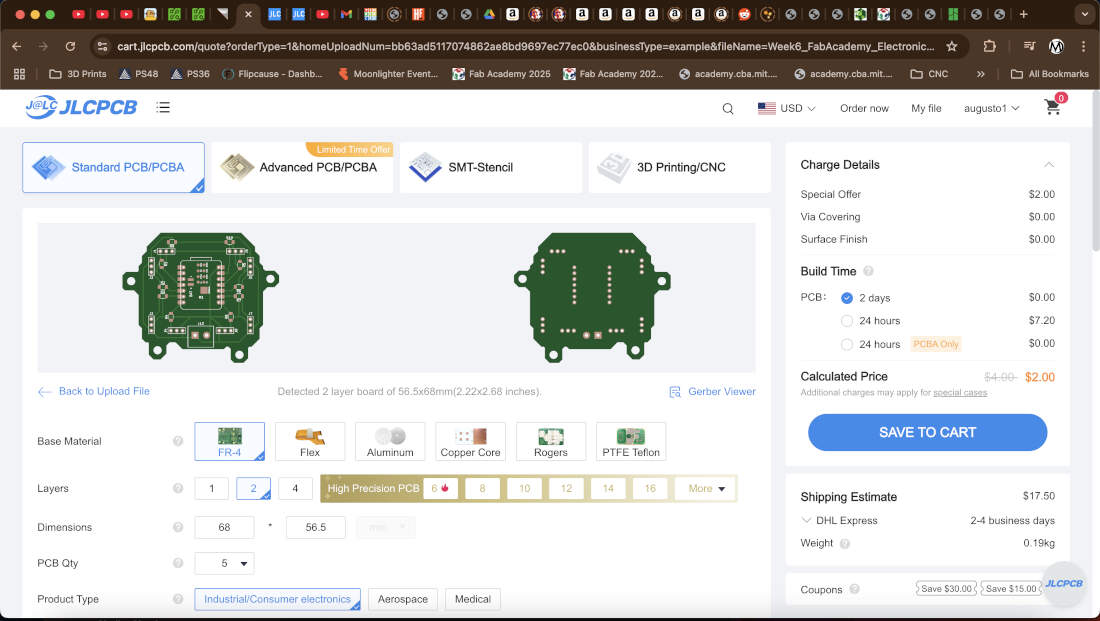
Task: Open the media control icon in toolbar
Action: click(x=1029, y=46)
